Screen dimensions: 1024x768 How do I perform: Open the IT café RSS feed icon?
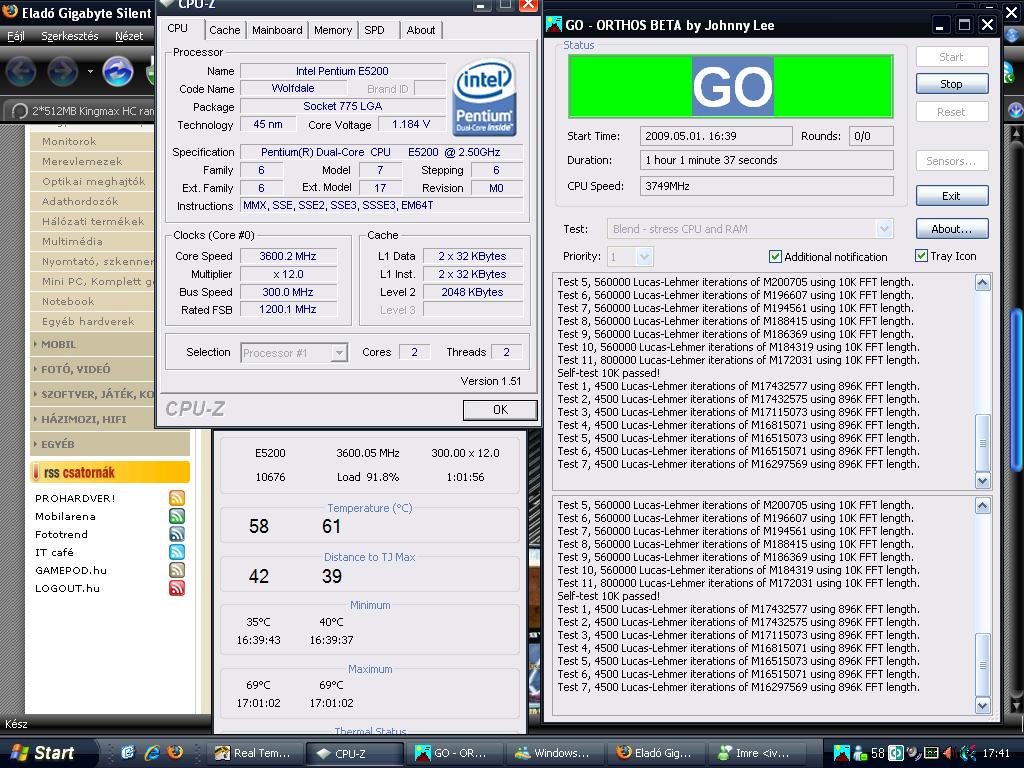(x=177, y=552)
